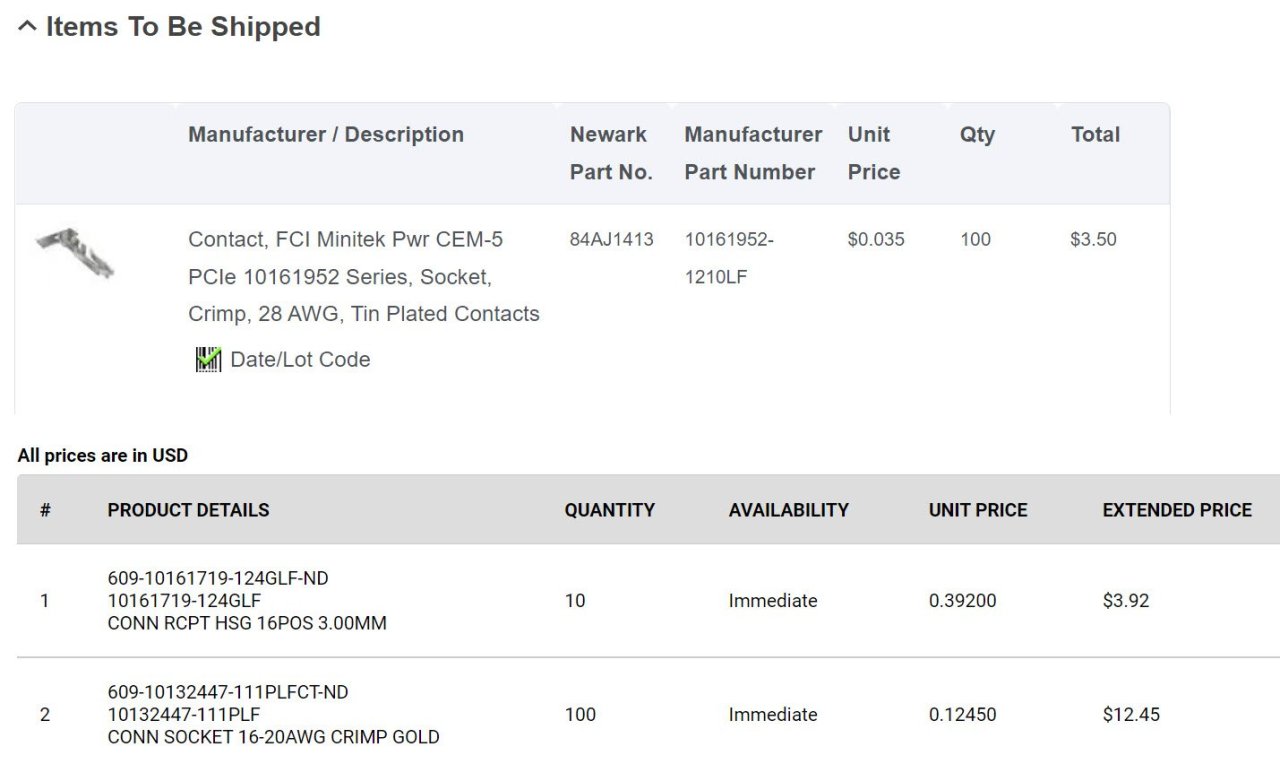
Task: Click manufacturer number 10132447-111PLF
Action: [184, 715]
